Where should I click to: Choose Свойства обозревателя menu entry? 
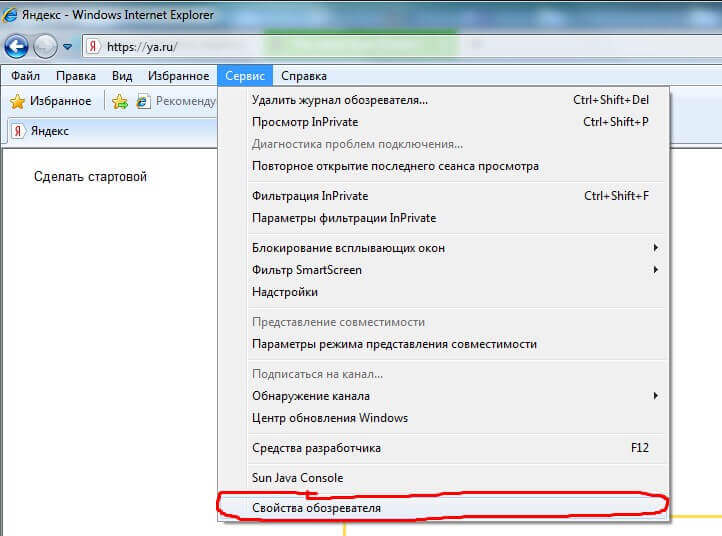pyautogui.click(x=316, y=508)
